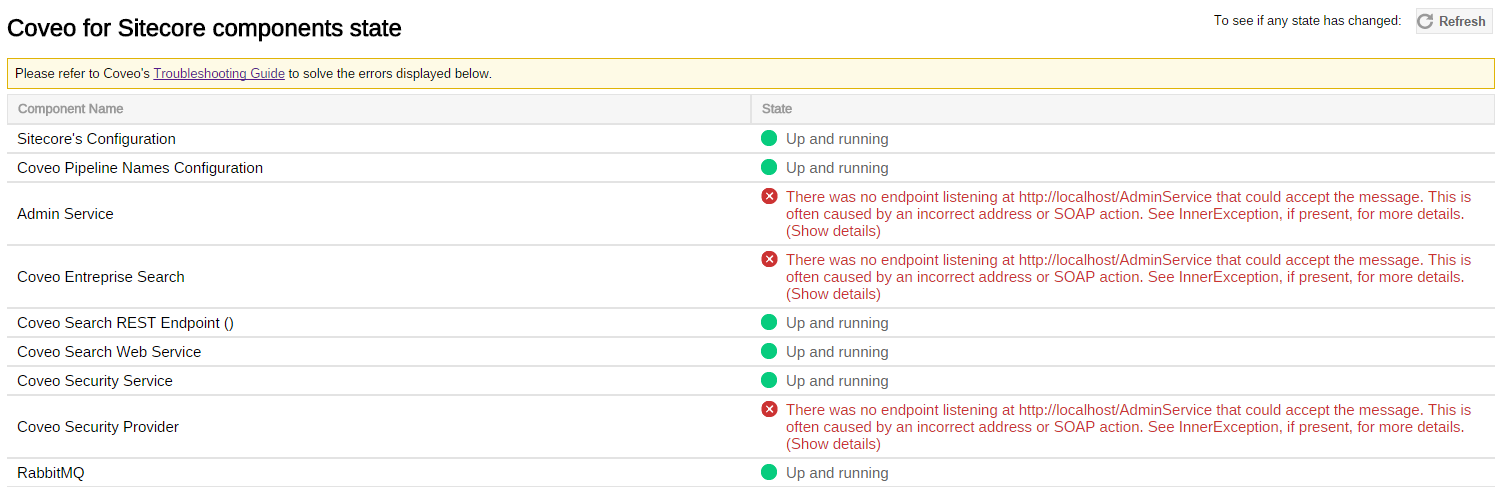Select the Coveo Security Provider component name

click(98, 427)
